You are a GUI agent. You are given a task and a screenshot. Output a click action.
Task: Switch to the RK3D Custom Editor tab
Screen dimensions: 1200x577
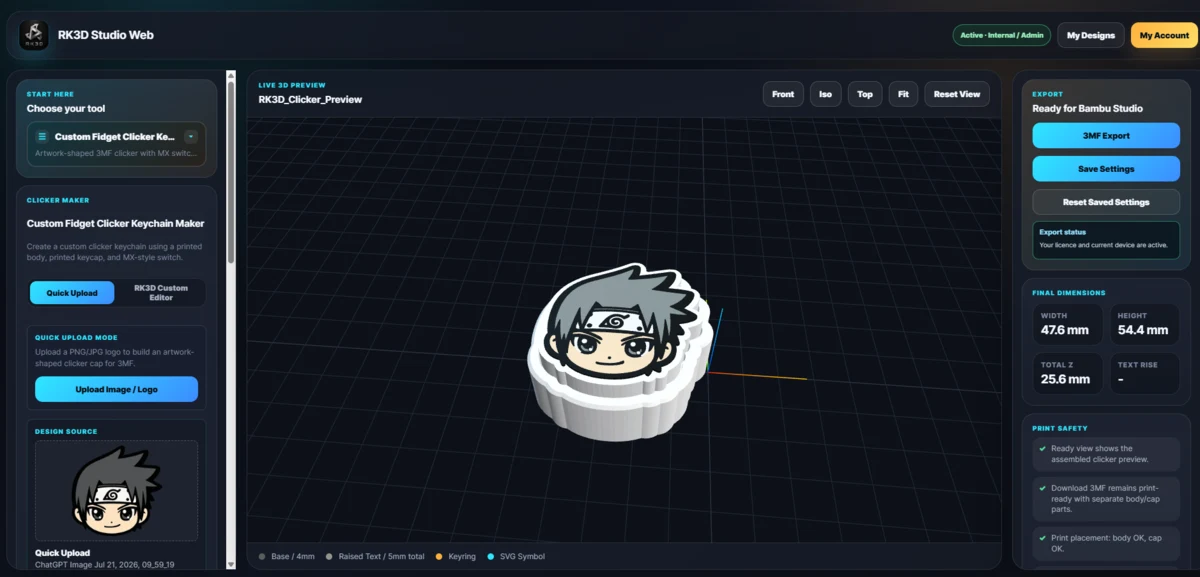161,293
